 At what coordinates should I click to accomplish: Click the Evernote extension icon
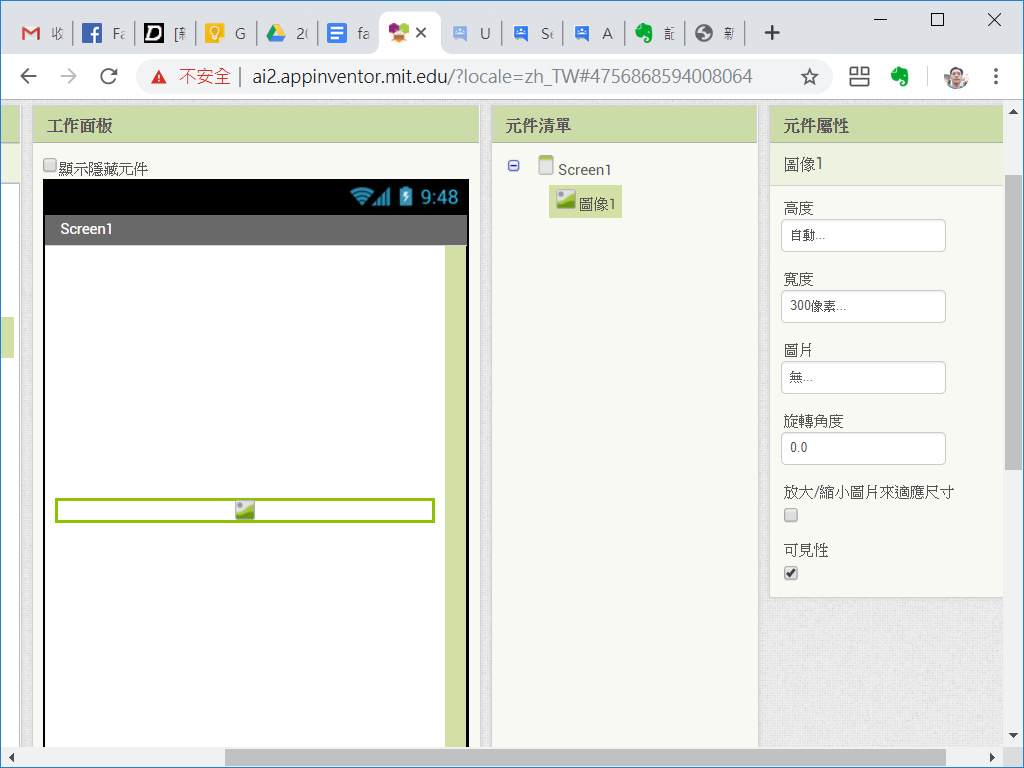(900, 77)
